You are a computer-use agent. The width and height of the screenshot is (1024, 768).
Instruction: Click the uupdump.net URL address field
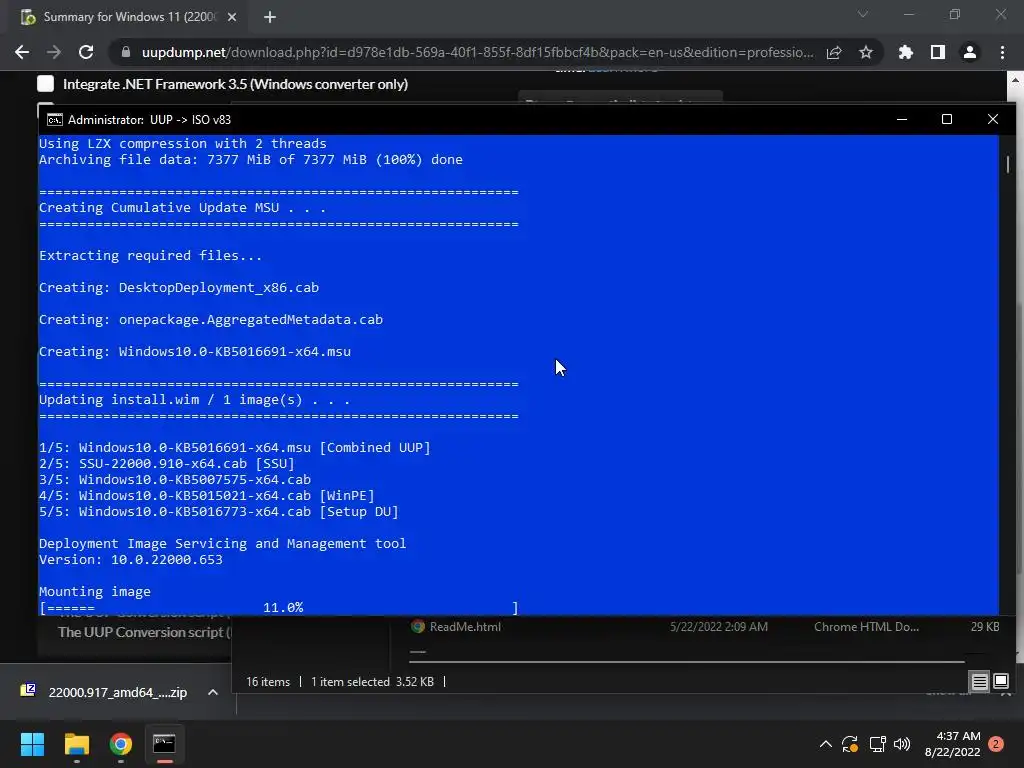point(477,52)
